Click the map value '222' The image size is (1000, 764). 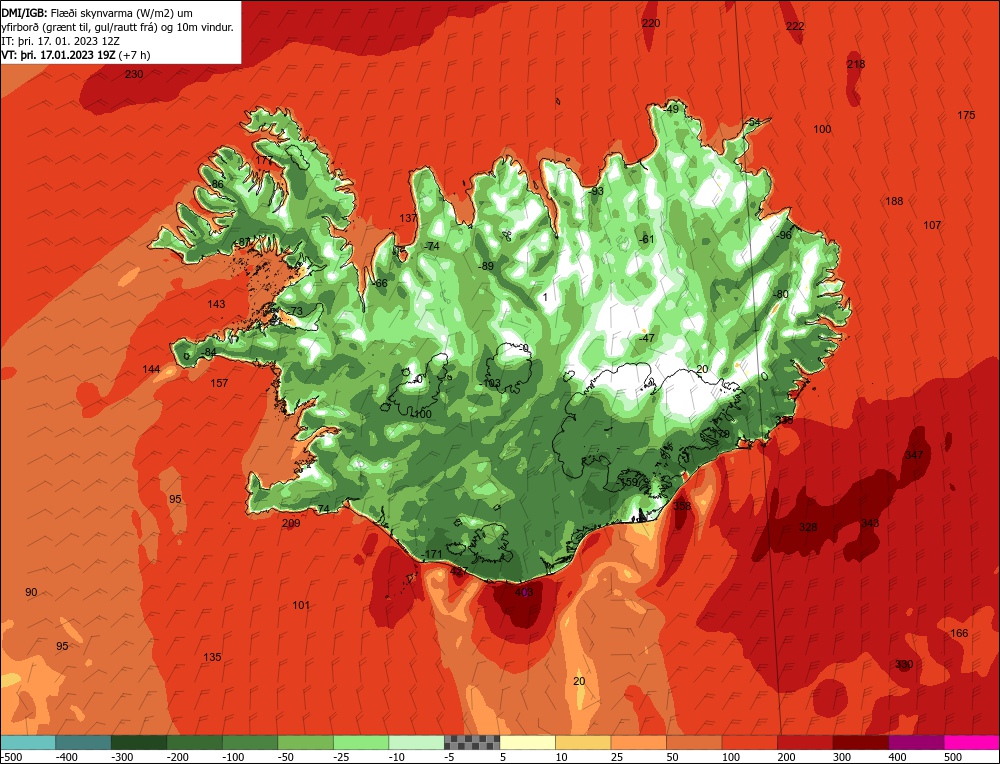(x=795, y=26)
